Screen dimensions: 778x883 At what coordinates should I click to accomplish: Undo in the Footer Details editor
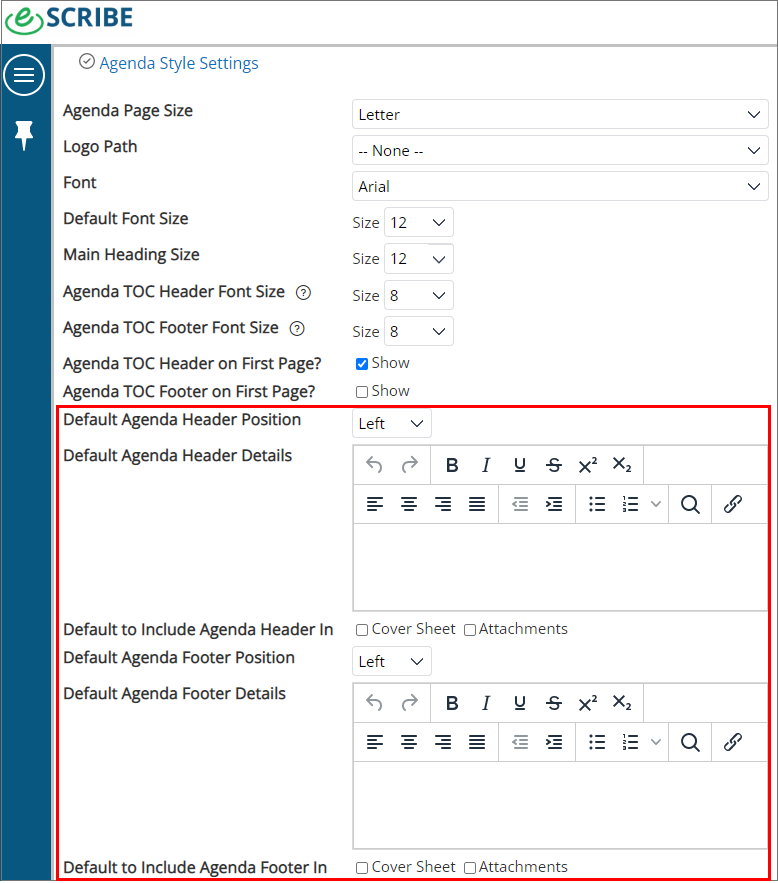tap(374, 703)
